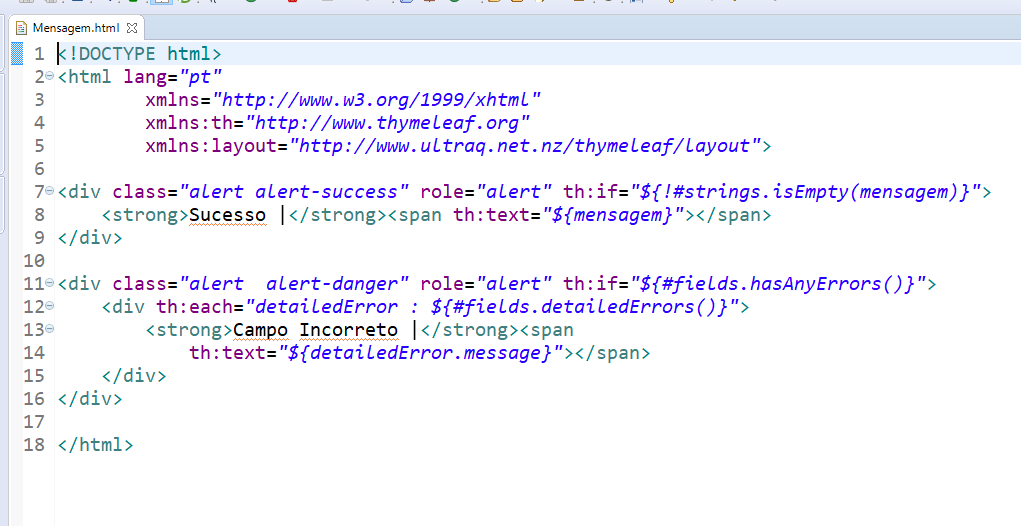The image size is (1021, 526).
Task: Select the Mensagem.html editor tab
Action: pyautogui.click(x=76, y=28)
